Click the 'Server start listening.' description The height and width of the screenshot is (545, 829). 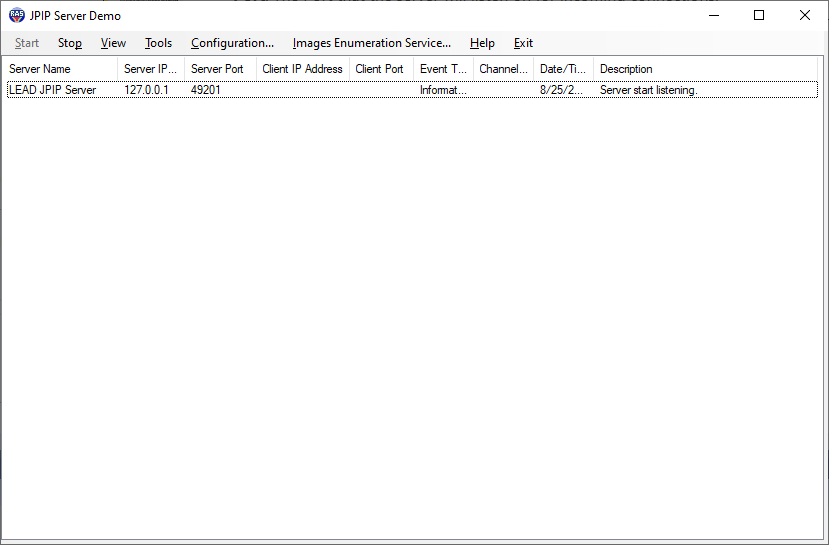click(649, 90)
